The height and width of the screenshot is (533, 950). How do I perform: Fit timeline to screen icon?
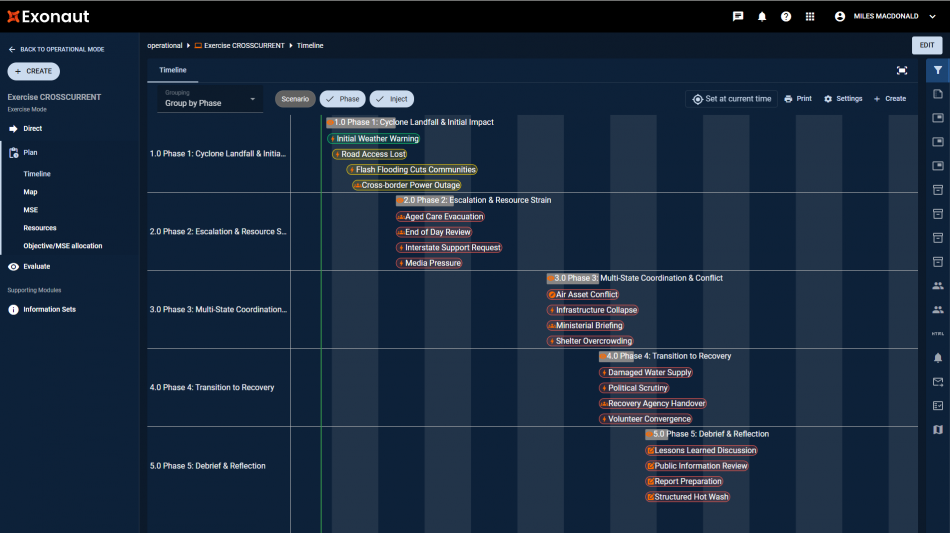click(x=902, y=70)
